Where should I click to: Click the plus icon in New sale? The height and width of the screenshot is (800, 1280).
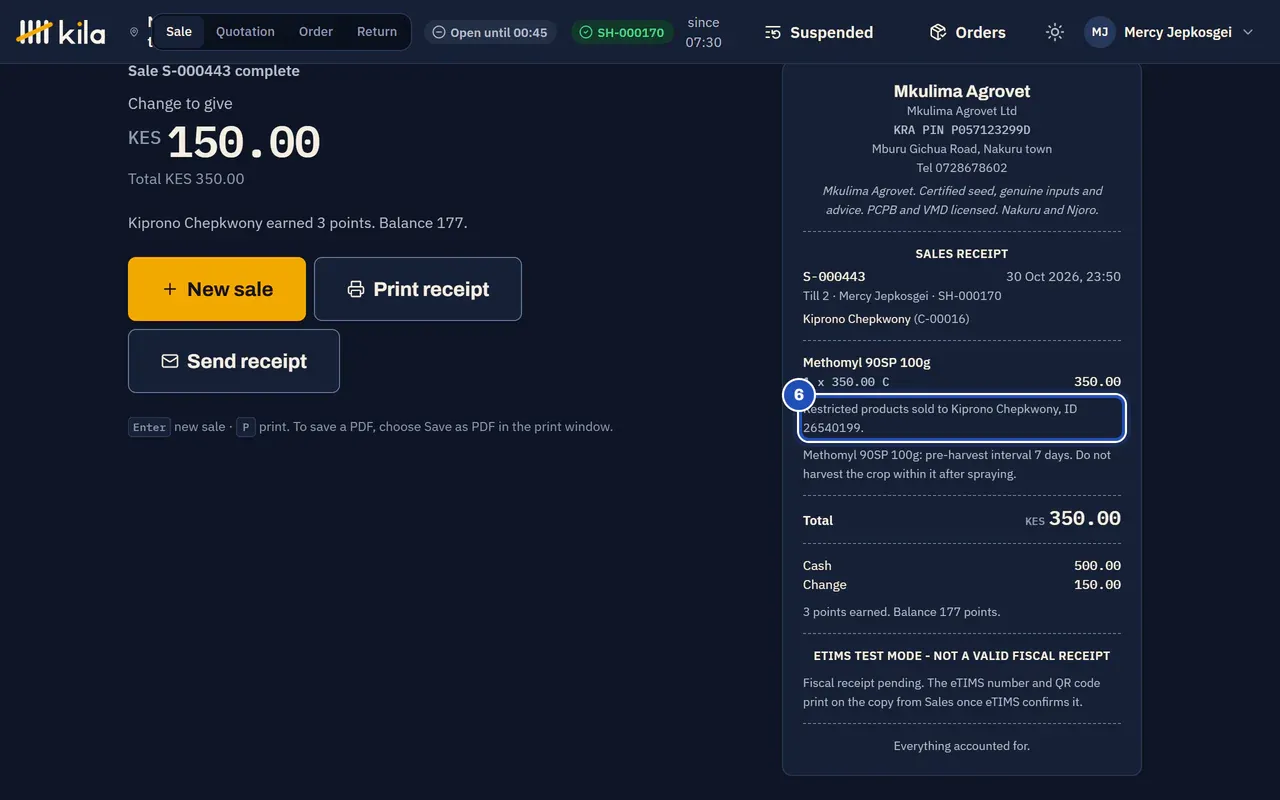click(x=170, y=289)
